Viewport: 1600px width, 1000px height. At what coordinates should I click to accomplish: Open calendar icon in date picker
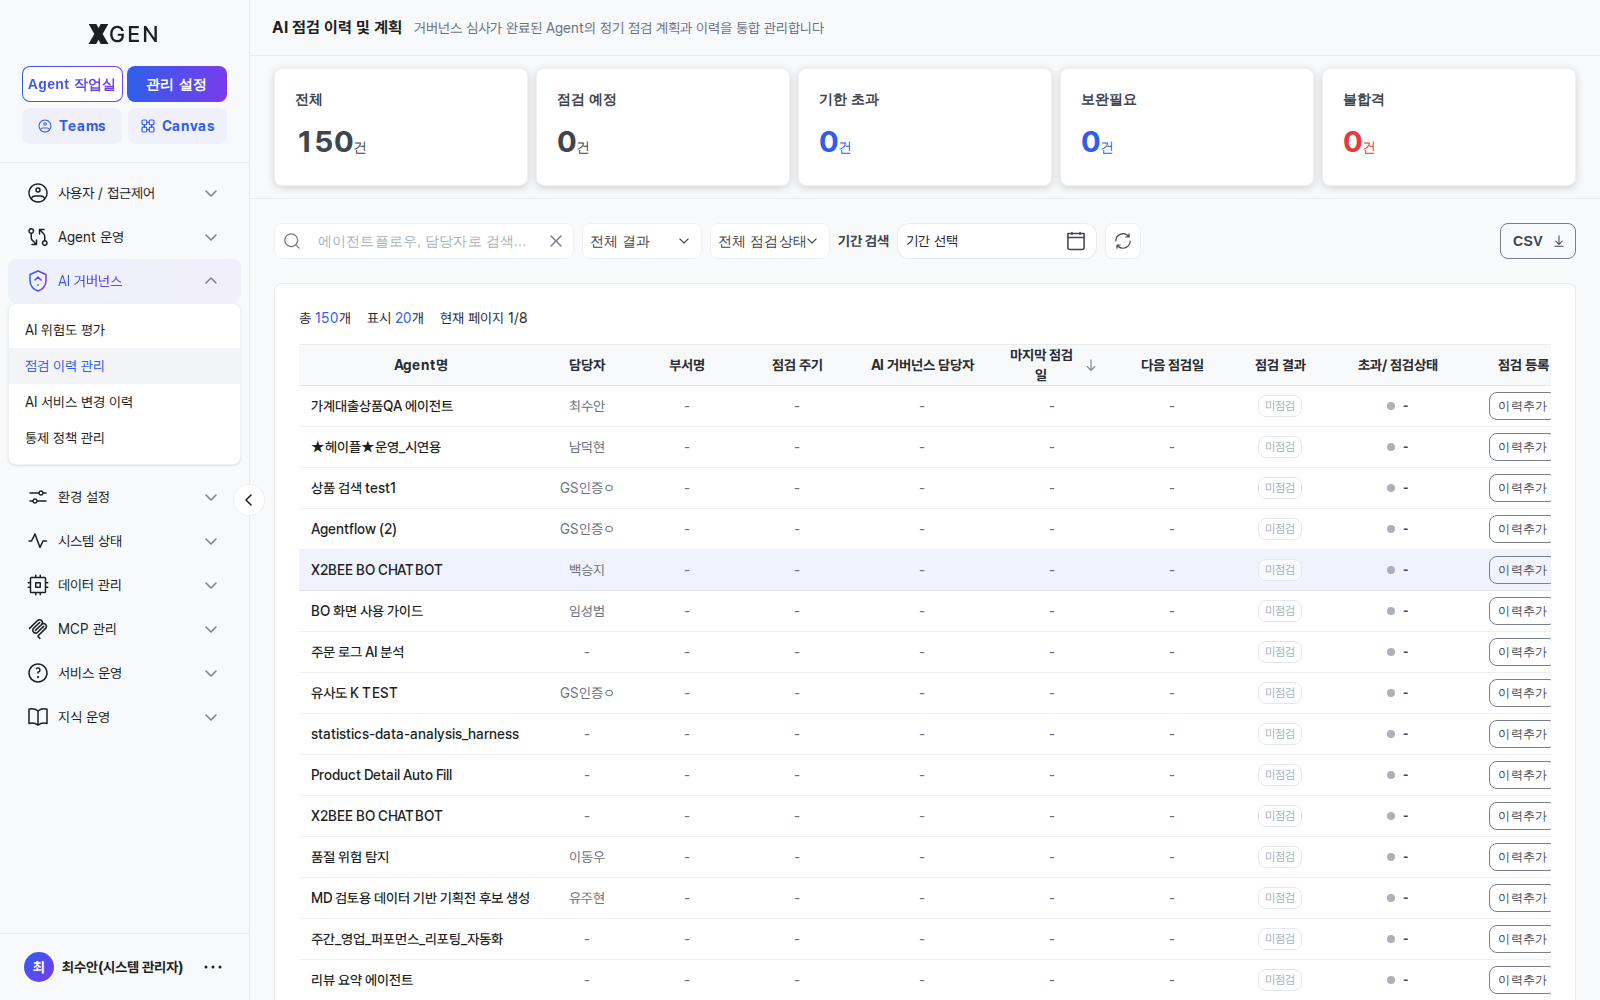pyautogui.click(x=1076, y=241)
